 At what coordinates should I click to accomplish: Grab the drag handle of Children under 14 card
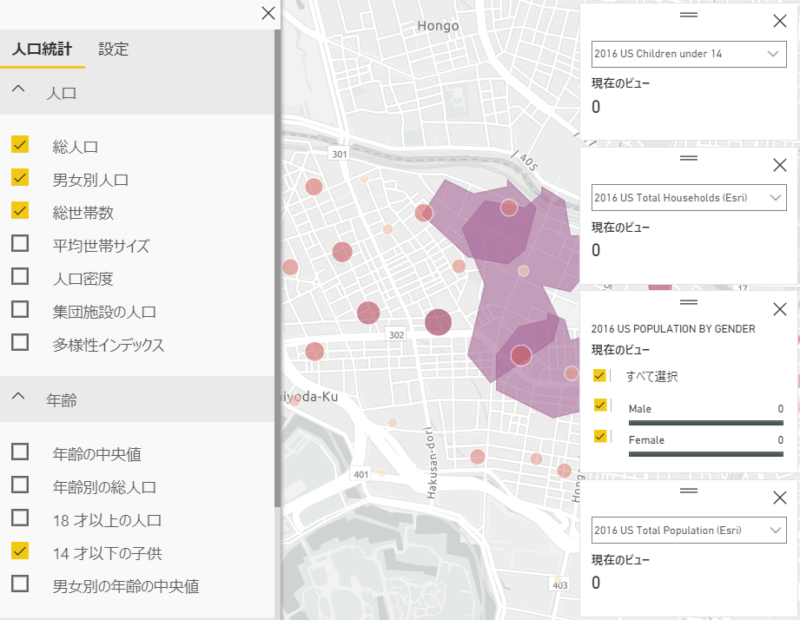pos(689,15)
